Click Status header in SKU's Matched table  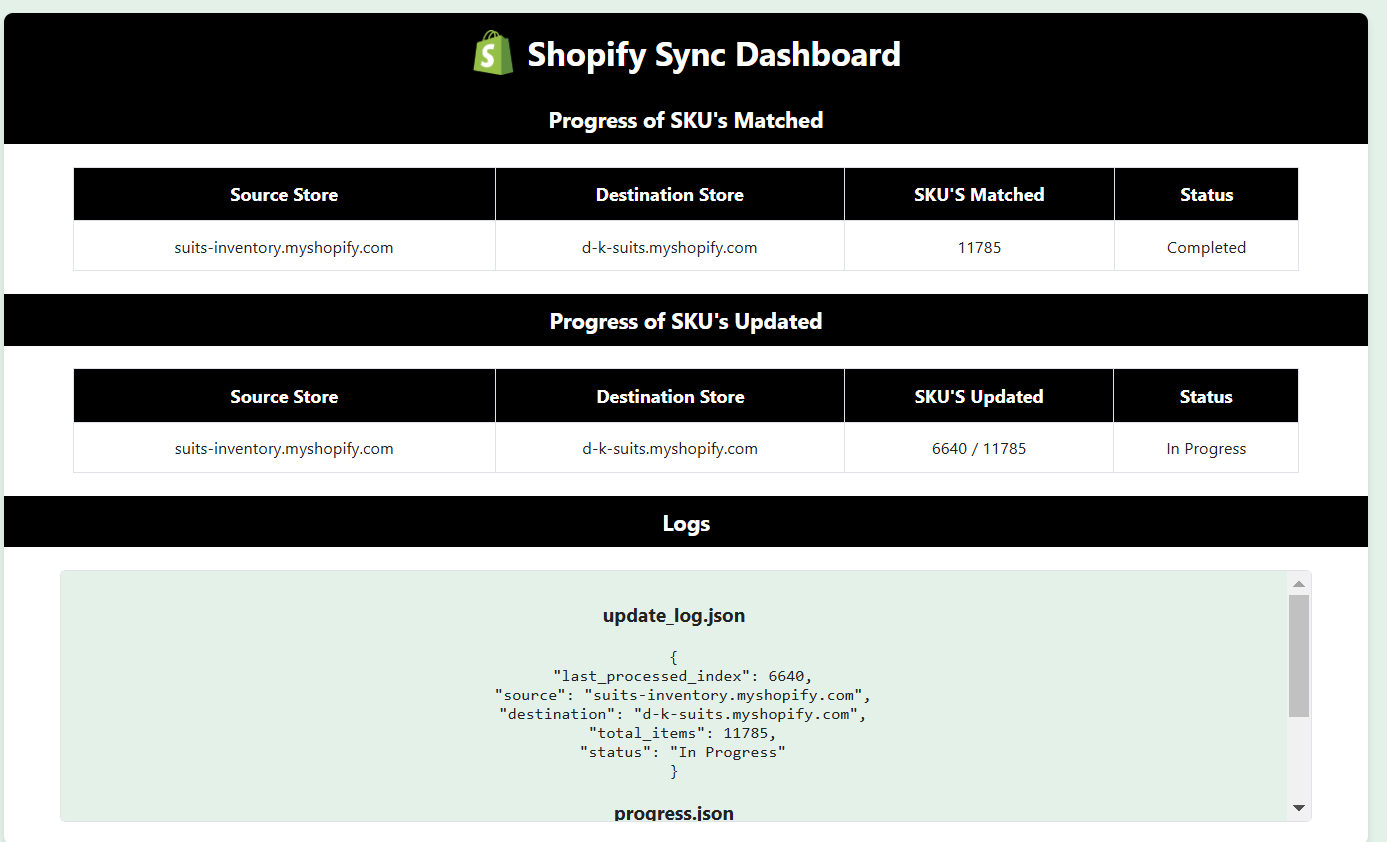click(1206, 194)
